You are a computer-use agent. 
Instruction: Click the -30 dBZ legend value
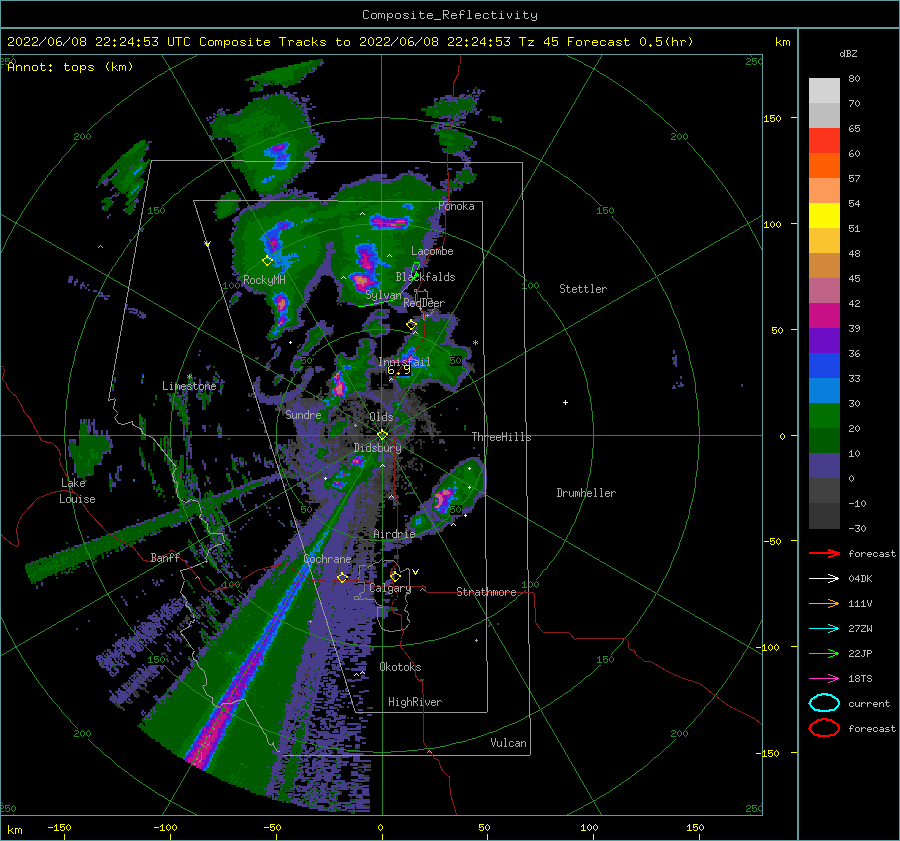pos(857,528)
